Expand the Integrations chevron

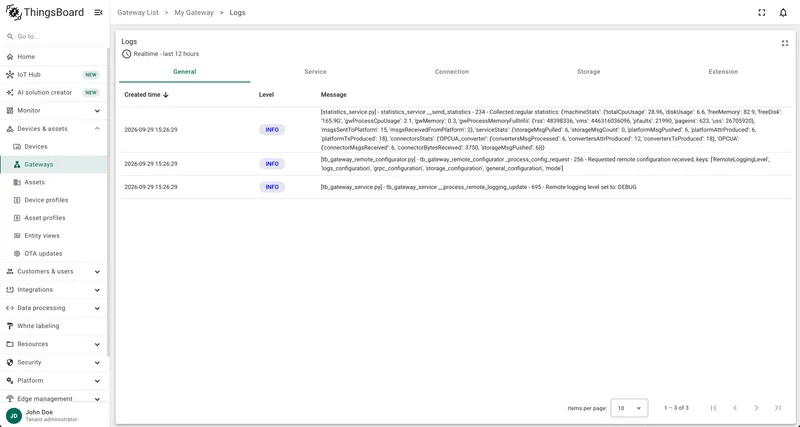[97, 290]
